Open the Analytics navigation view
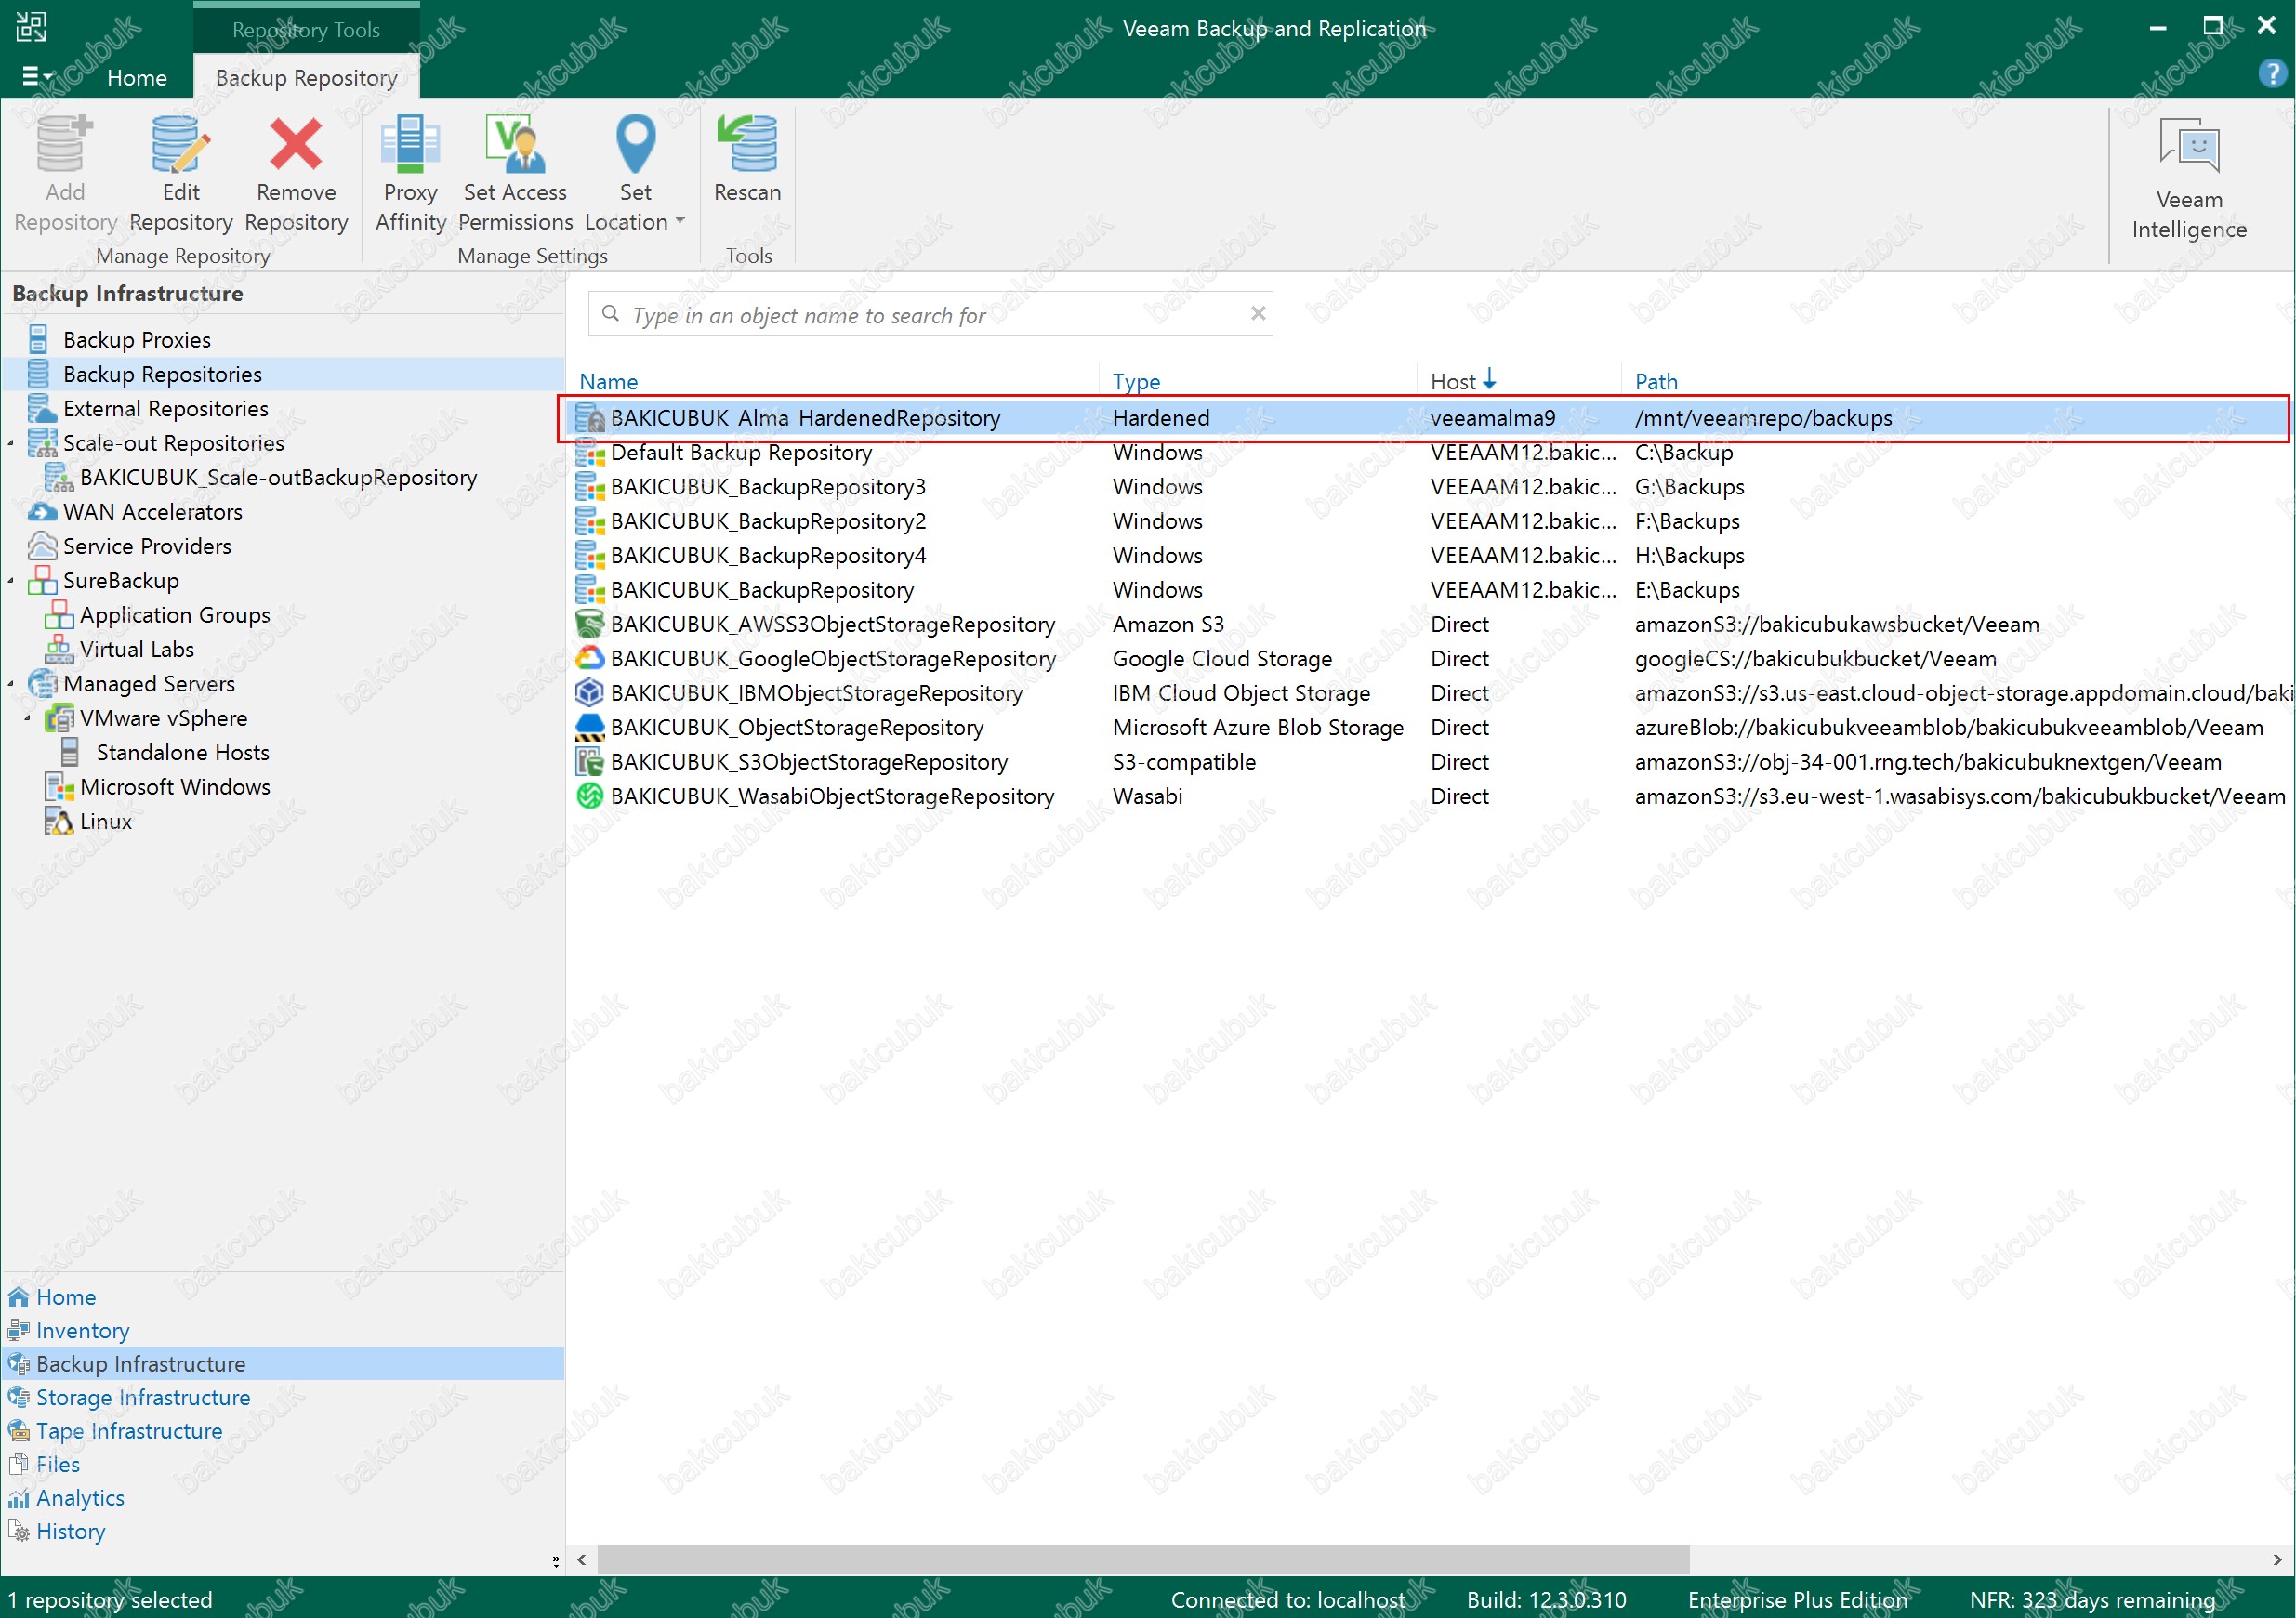 [x=80, y=1498]
